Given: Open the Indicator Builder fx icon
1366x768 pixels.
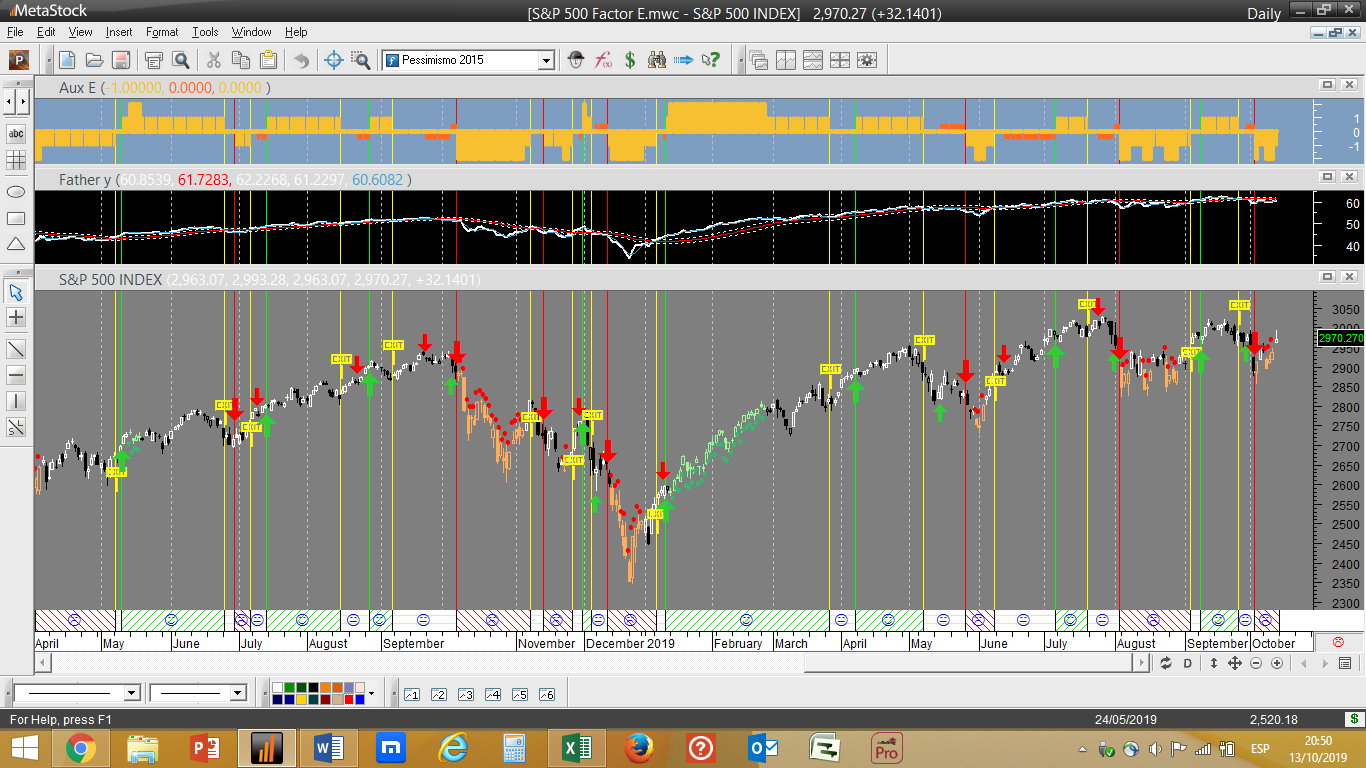Looking at the screenshot, I should 603,60.
